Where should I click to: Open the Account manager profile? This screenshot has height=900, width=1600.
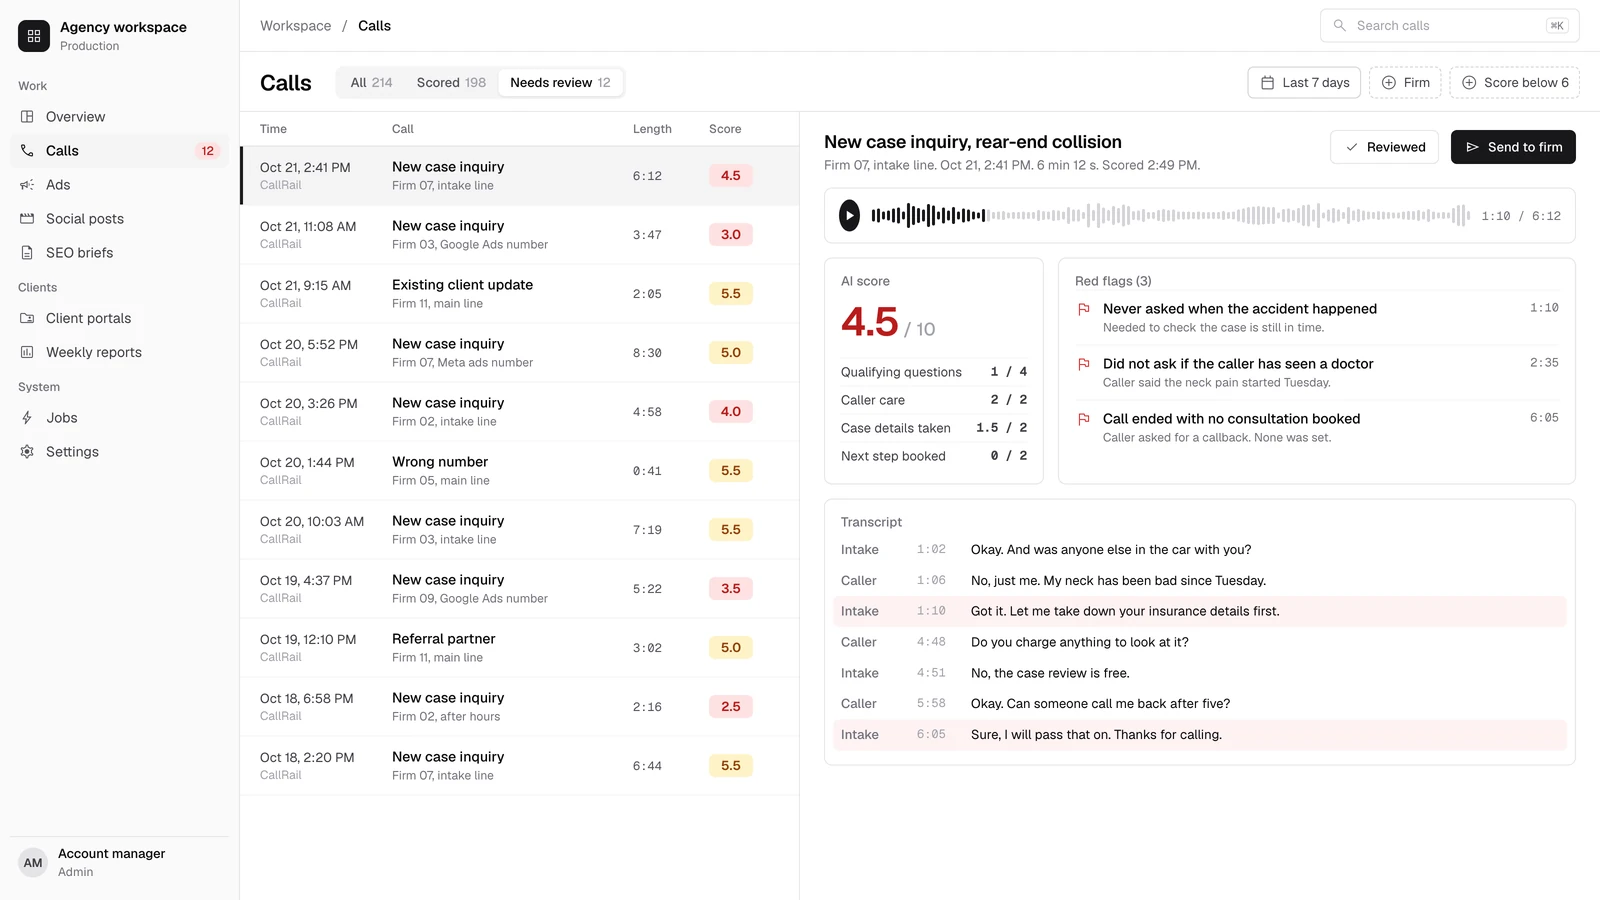(119, 863)
